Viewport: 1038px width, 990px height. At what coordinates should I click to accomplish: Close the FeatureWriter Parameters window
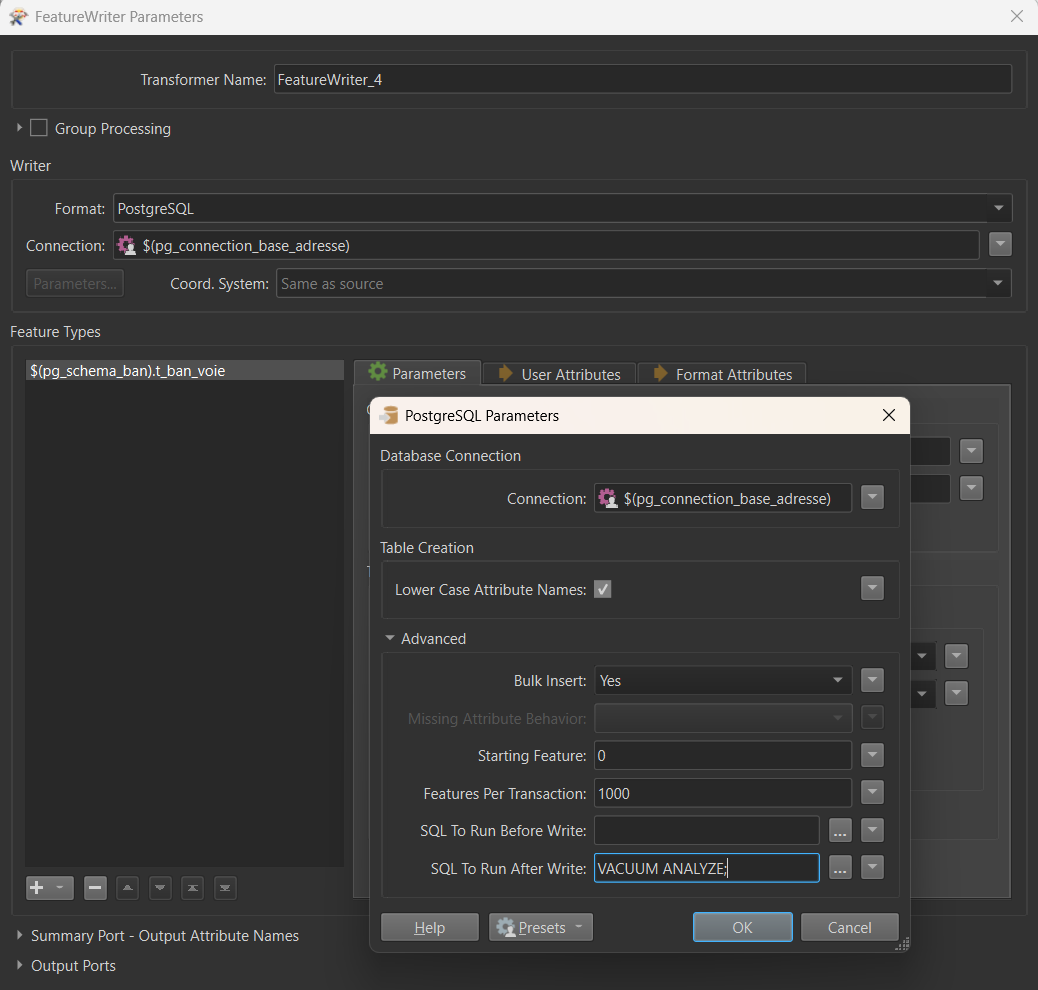click(x=1017, y=16)
